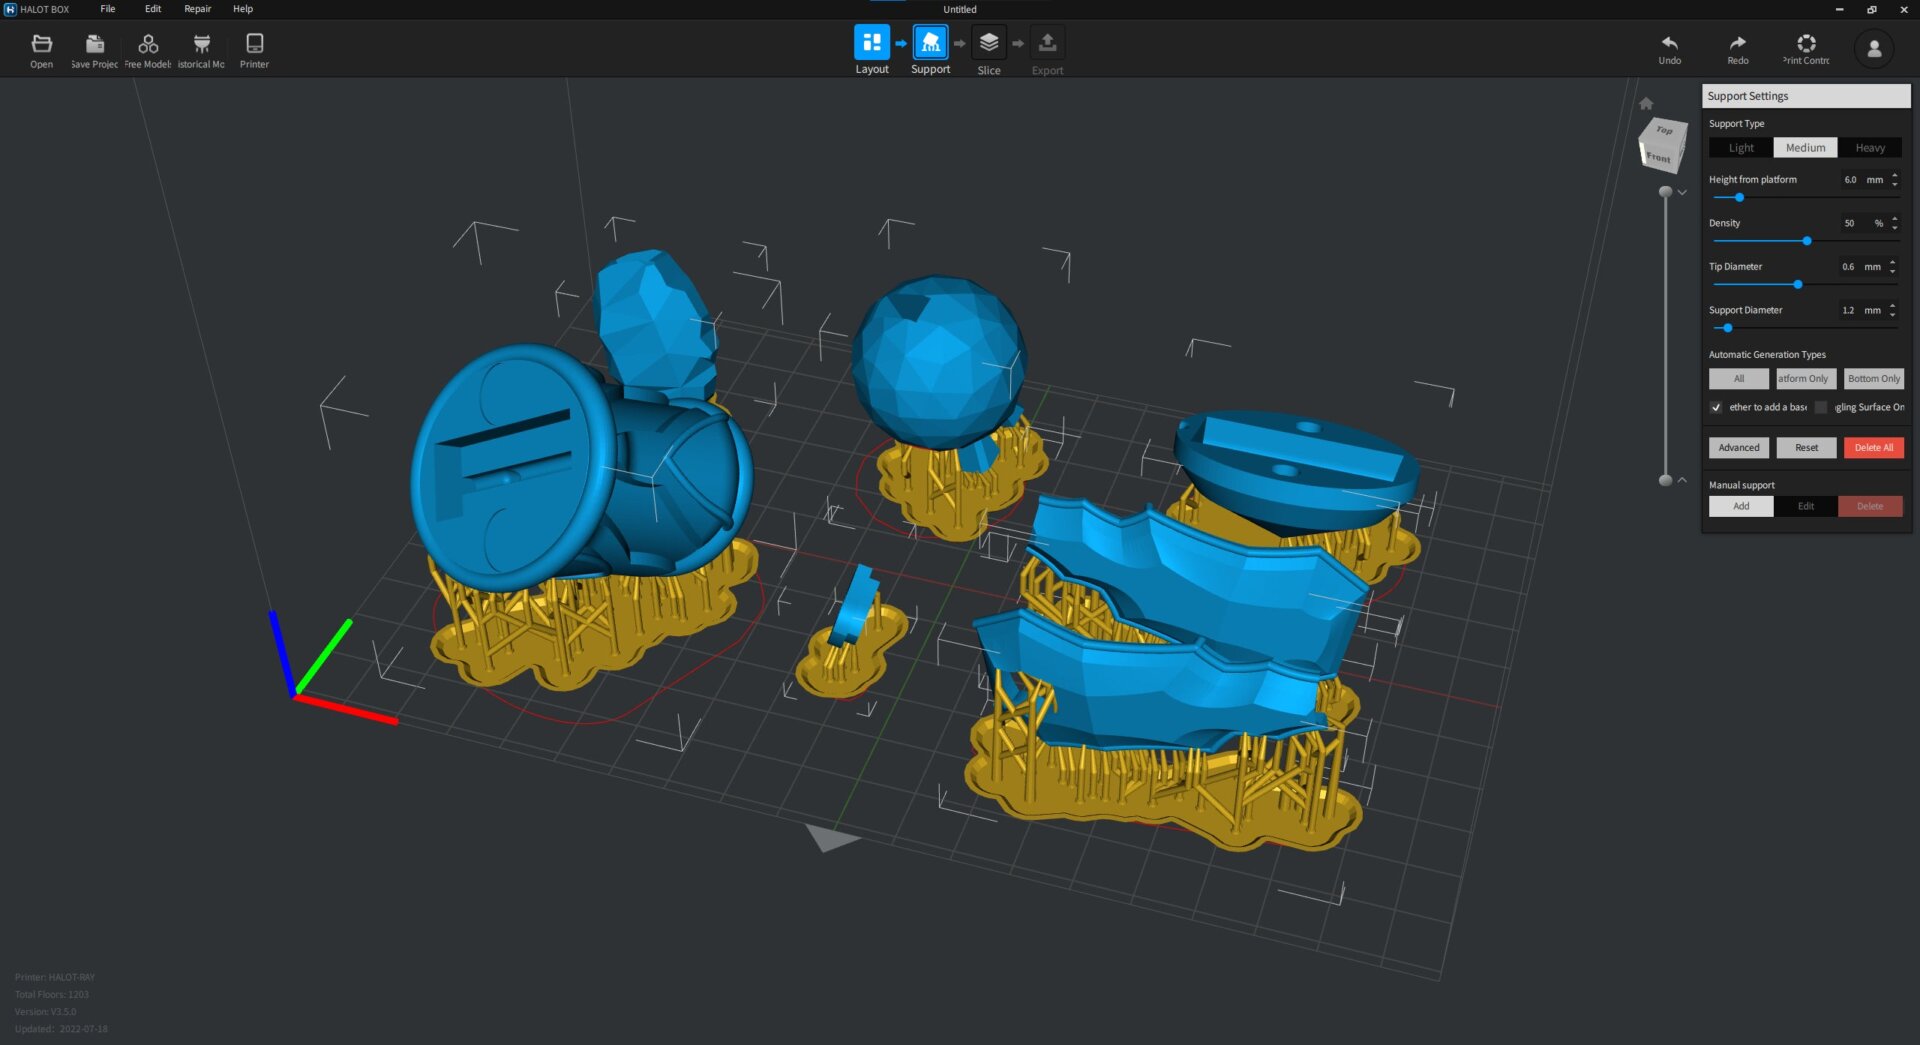Uncheck the add a base checkbox
This screenshot has height=1045, width=1920.
click(x=1716, y=407)
